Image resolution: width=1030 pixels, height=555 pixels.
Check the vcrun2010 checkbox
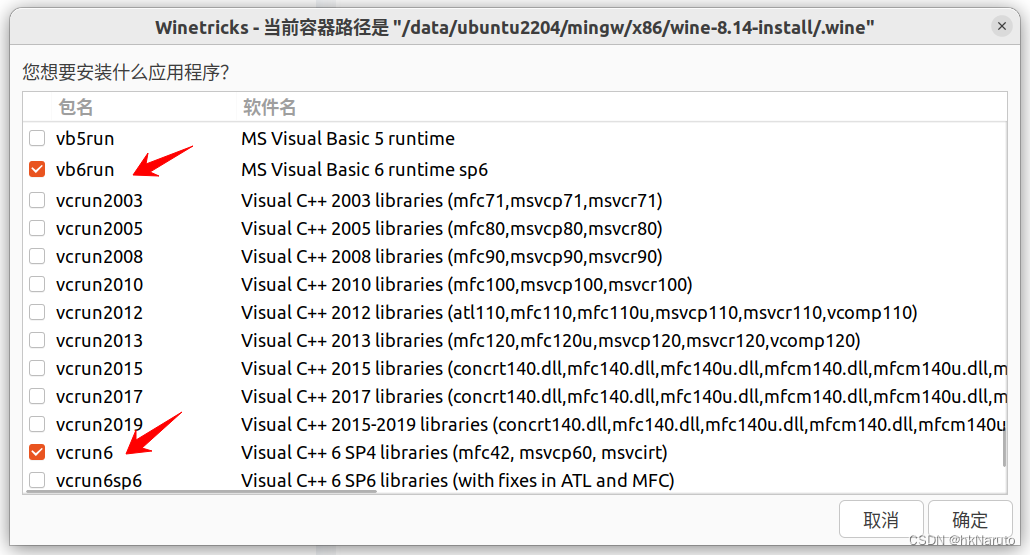pos(37,284)
